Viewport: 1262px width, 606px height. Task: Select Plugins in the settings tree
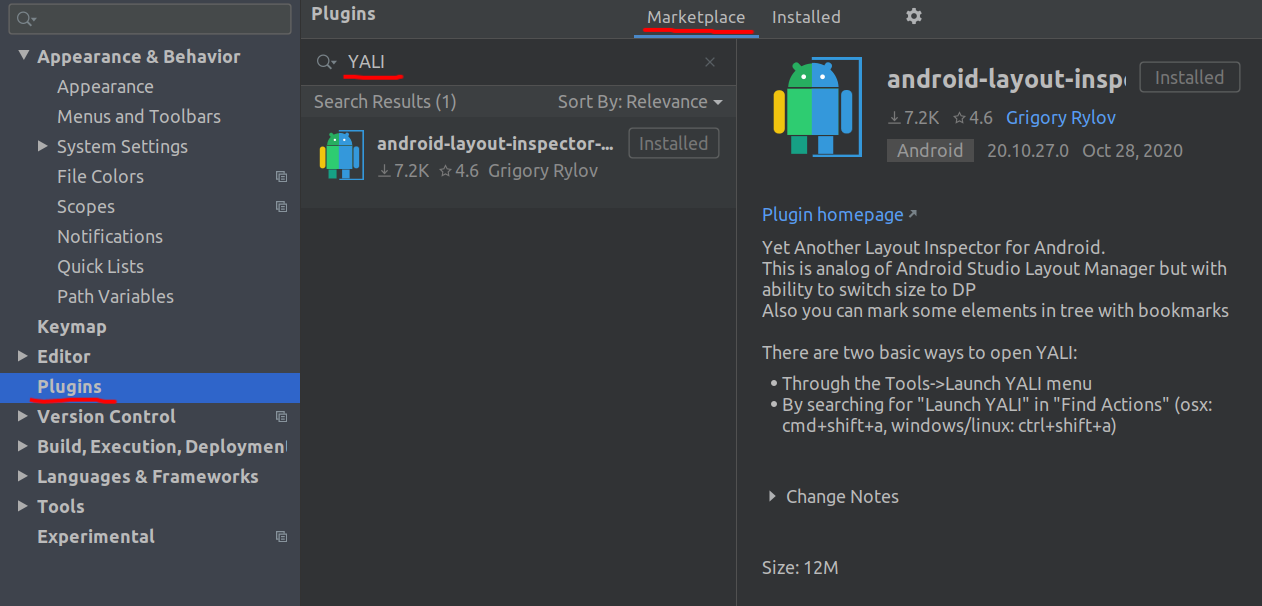click(150, 387)
